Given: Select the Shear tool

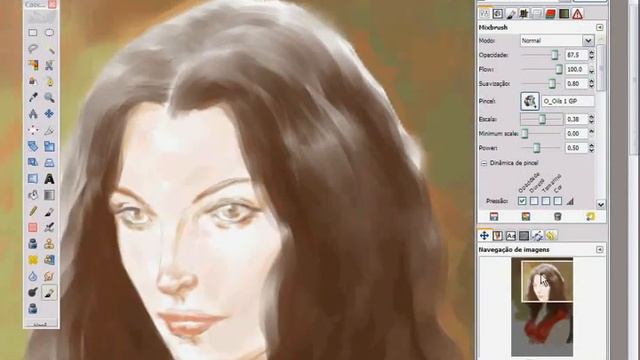Looking at the screenshot, I should pos(33,162).
